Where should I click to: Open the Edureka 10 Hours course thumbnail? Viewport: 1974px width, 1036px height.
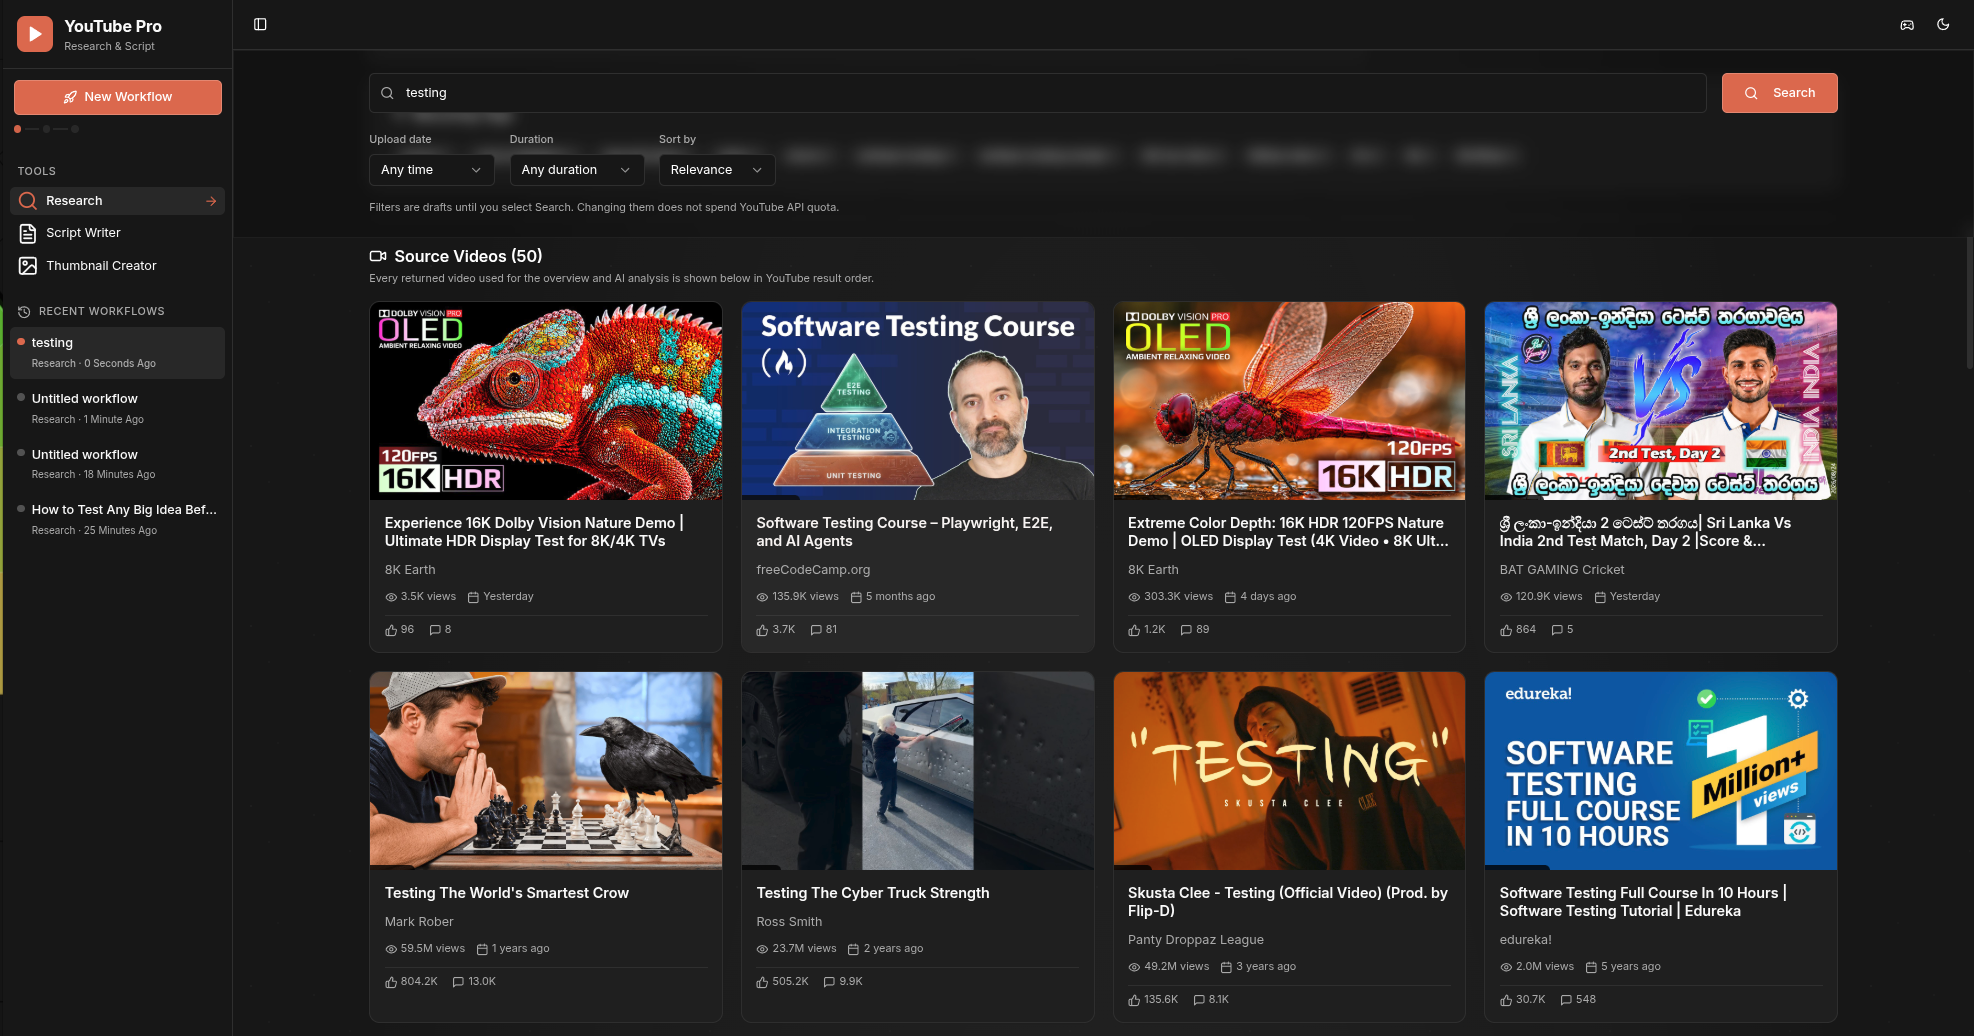(x=1661, y=771)
